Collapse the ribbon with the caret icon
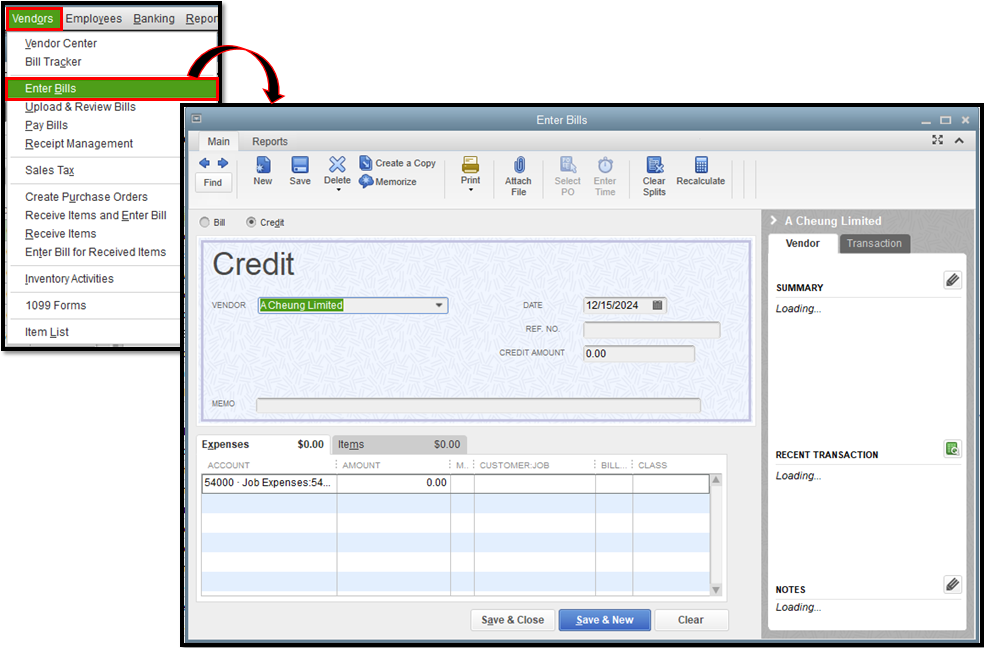 (x=959, y=141)
